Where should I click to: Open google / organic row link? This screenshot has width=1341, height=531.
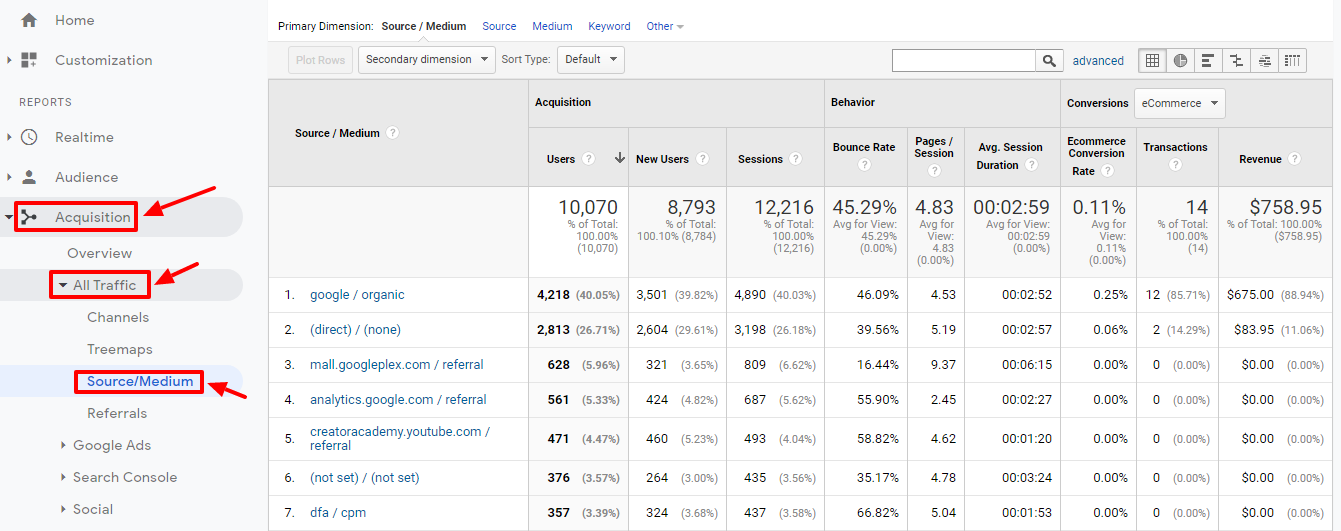click(x=357, y=295)
